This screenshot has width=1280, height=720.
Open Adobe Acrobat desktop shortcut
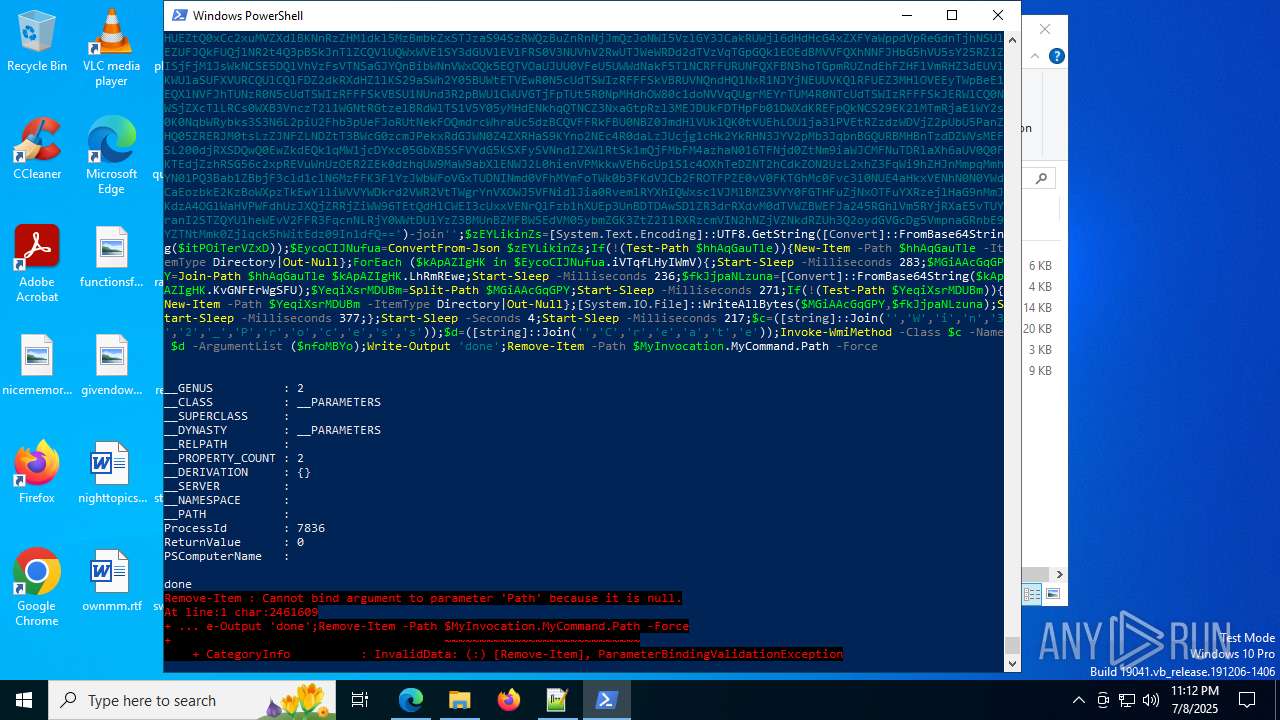pos(37,263)
